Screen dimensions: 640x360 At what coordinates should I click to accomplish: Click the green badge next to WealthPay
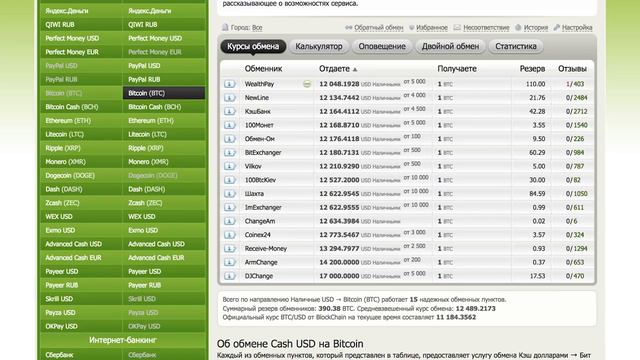[307, 84]
